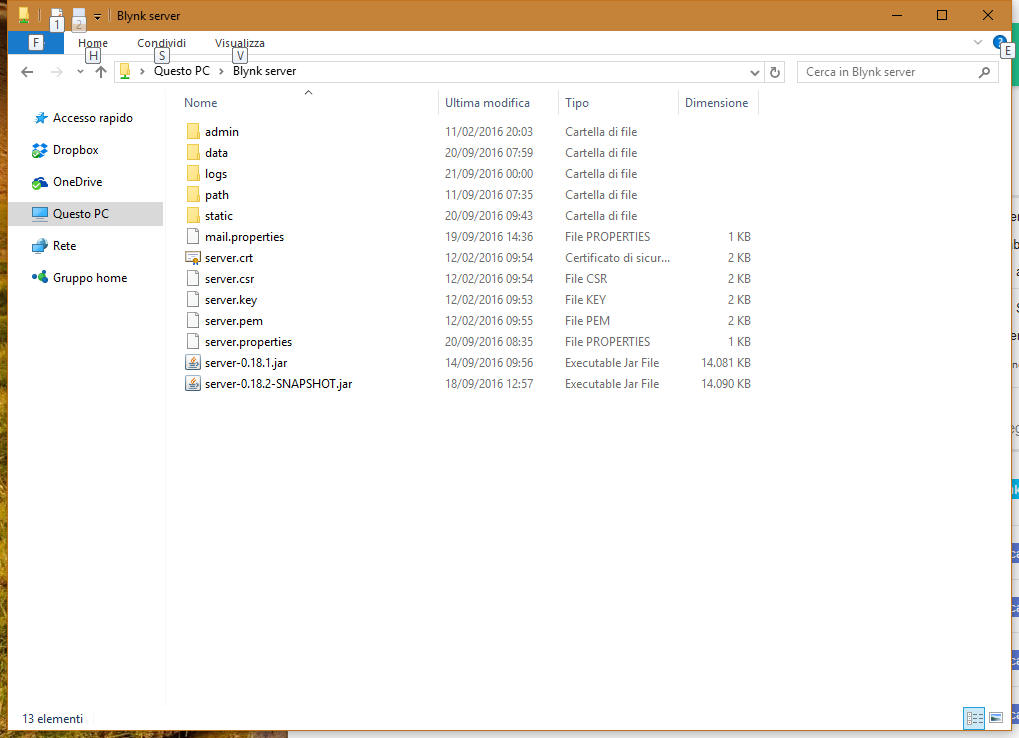Refresh the Blynk server folder view
Image resolution: width=1019 pixels, height=738 pixels.
tap(775, 72)
